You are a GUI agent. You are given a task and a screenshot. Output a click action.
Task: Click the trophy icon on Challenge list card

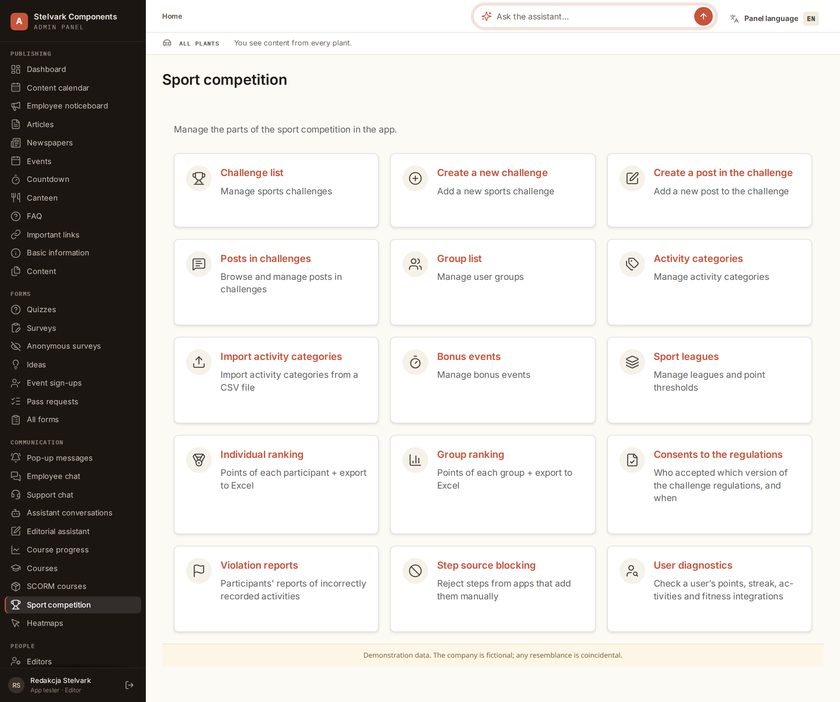(x=199, y=178)
